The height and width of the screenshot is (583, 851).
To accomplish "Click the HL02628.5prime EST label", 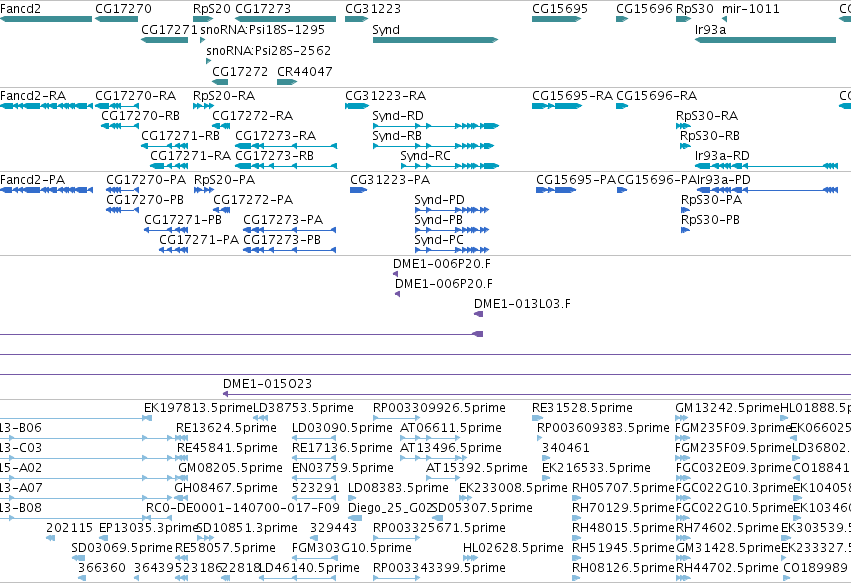I will tap(513, 548).
